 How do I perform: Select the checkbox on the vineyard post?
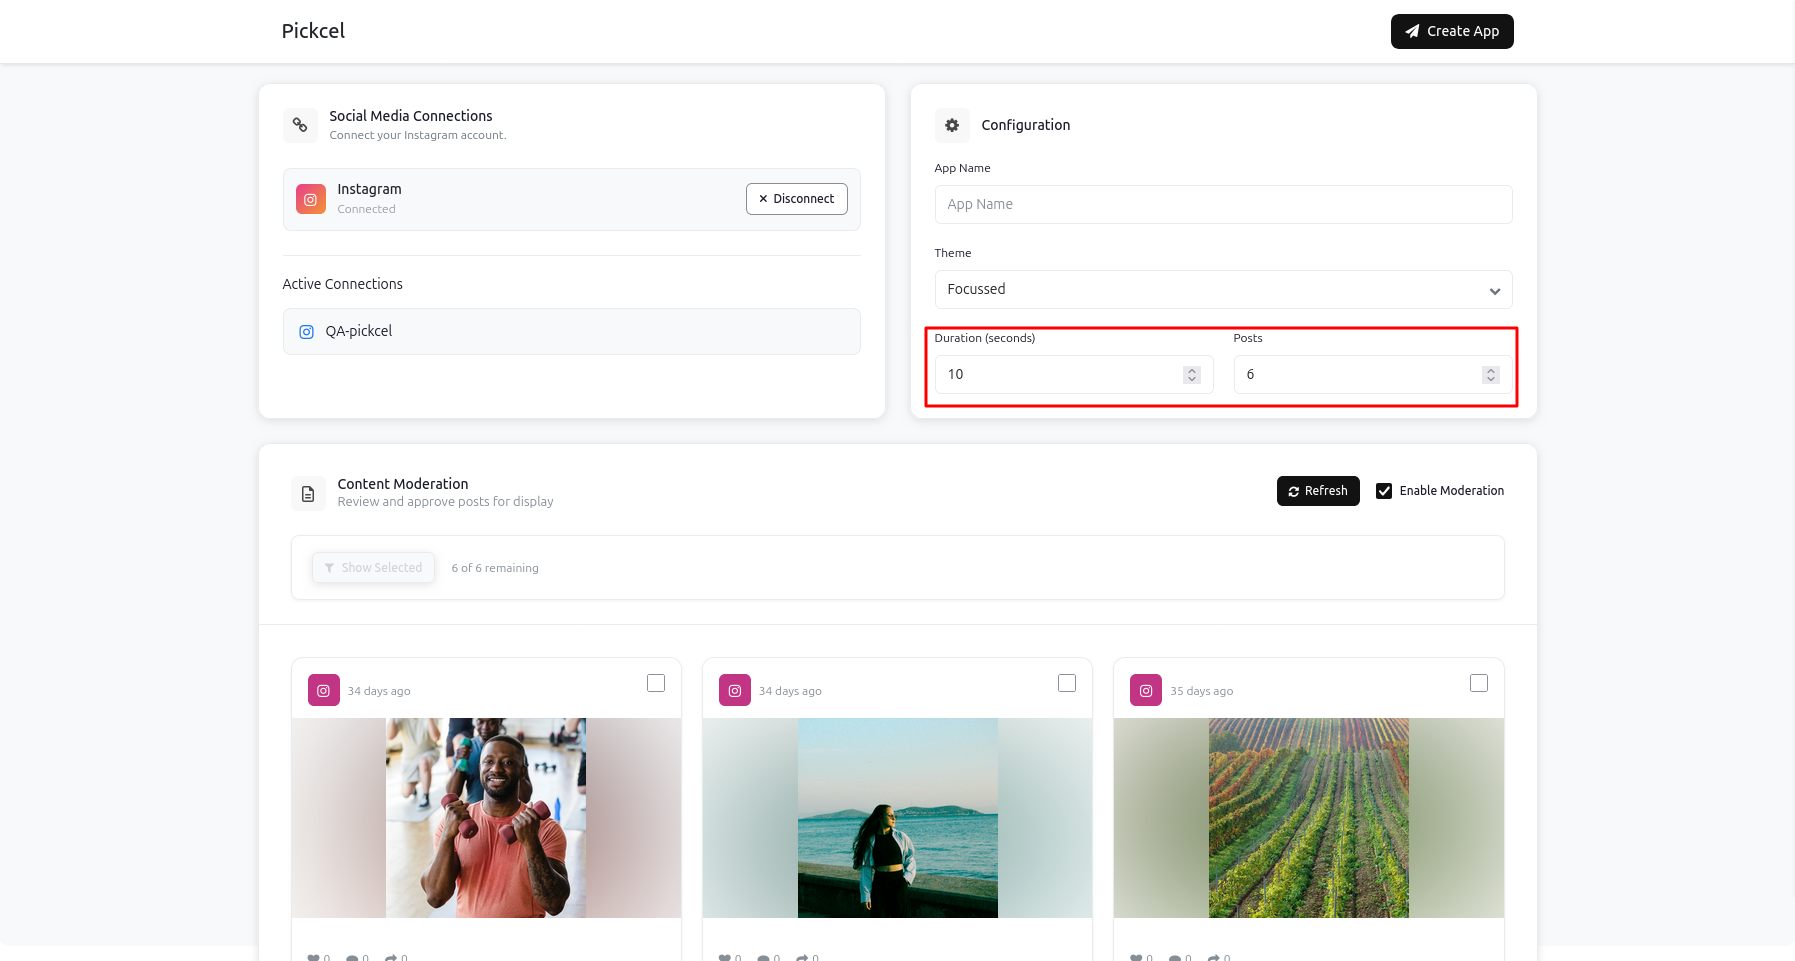tap(1478, 682)
